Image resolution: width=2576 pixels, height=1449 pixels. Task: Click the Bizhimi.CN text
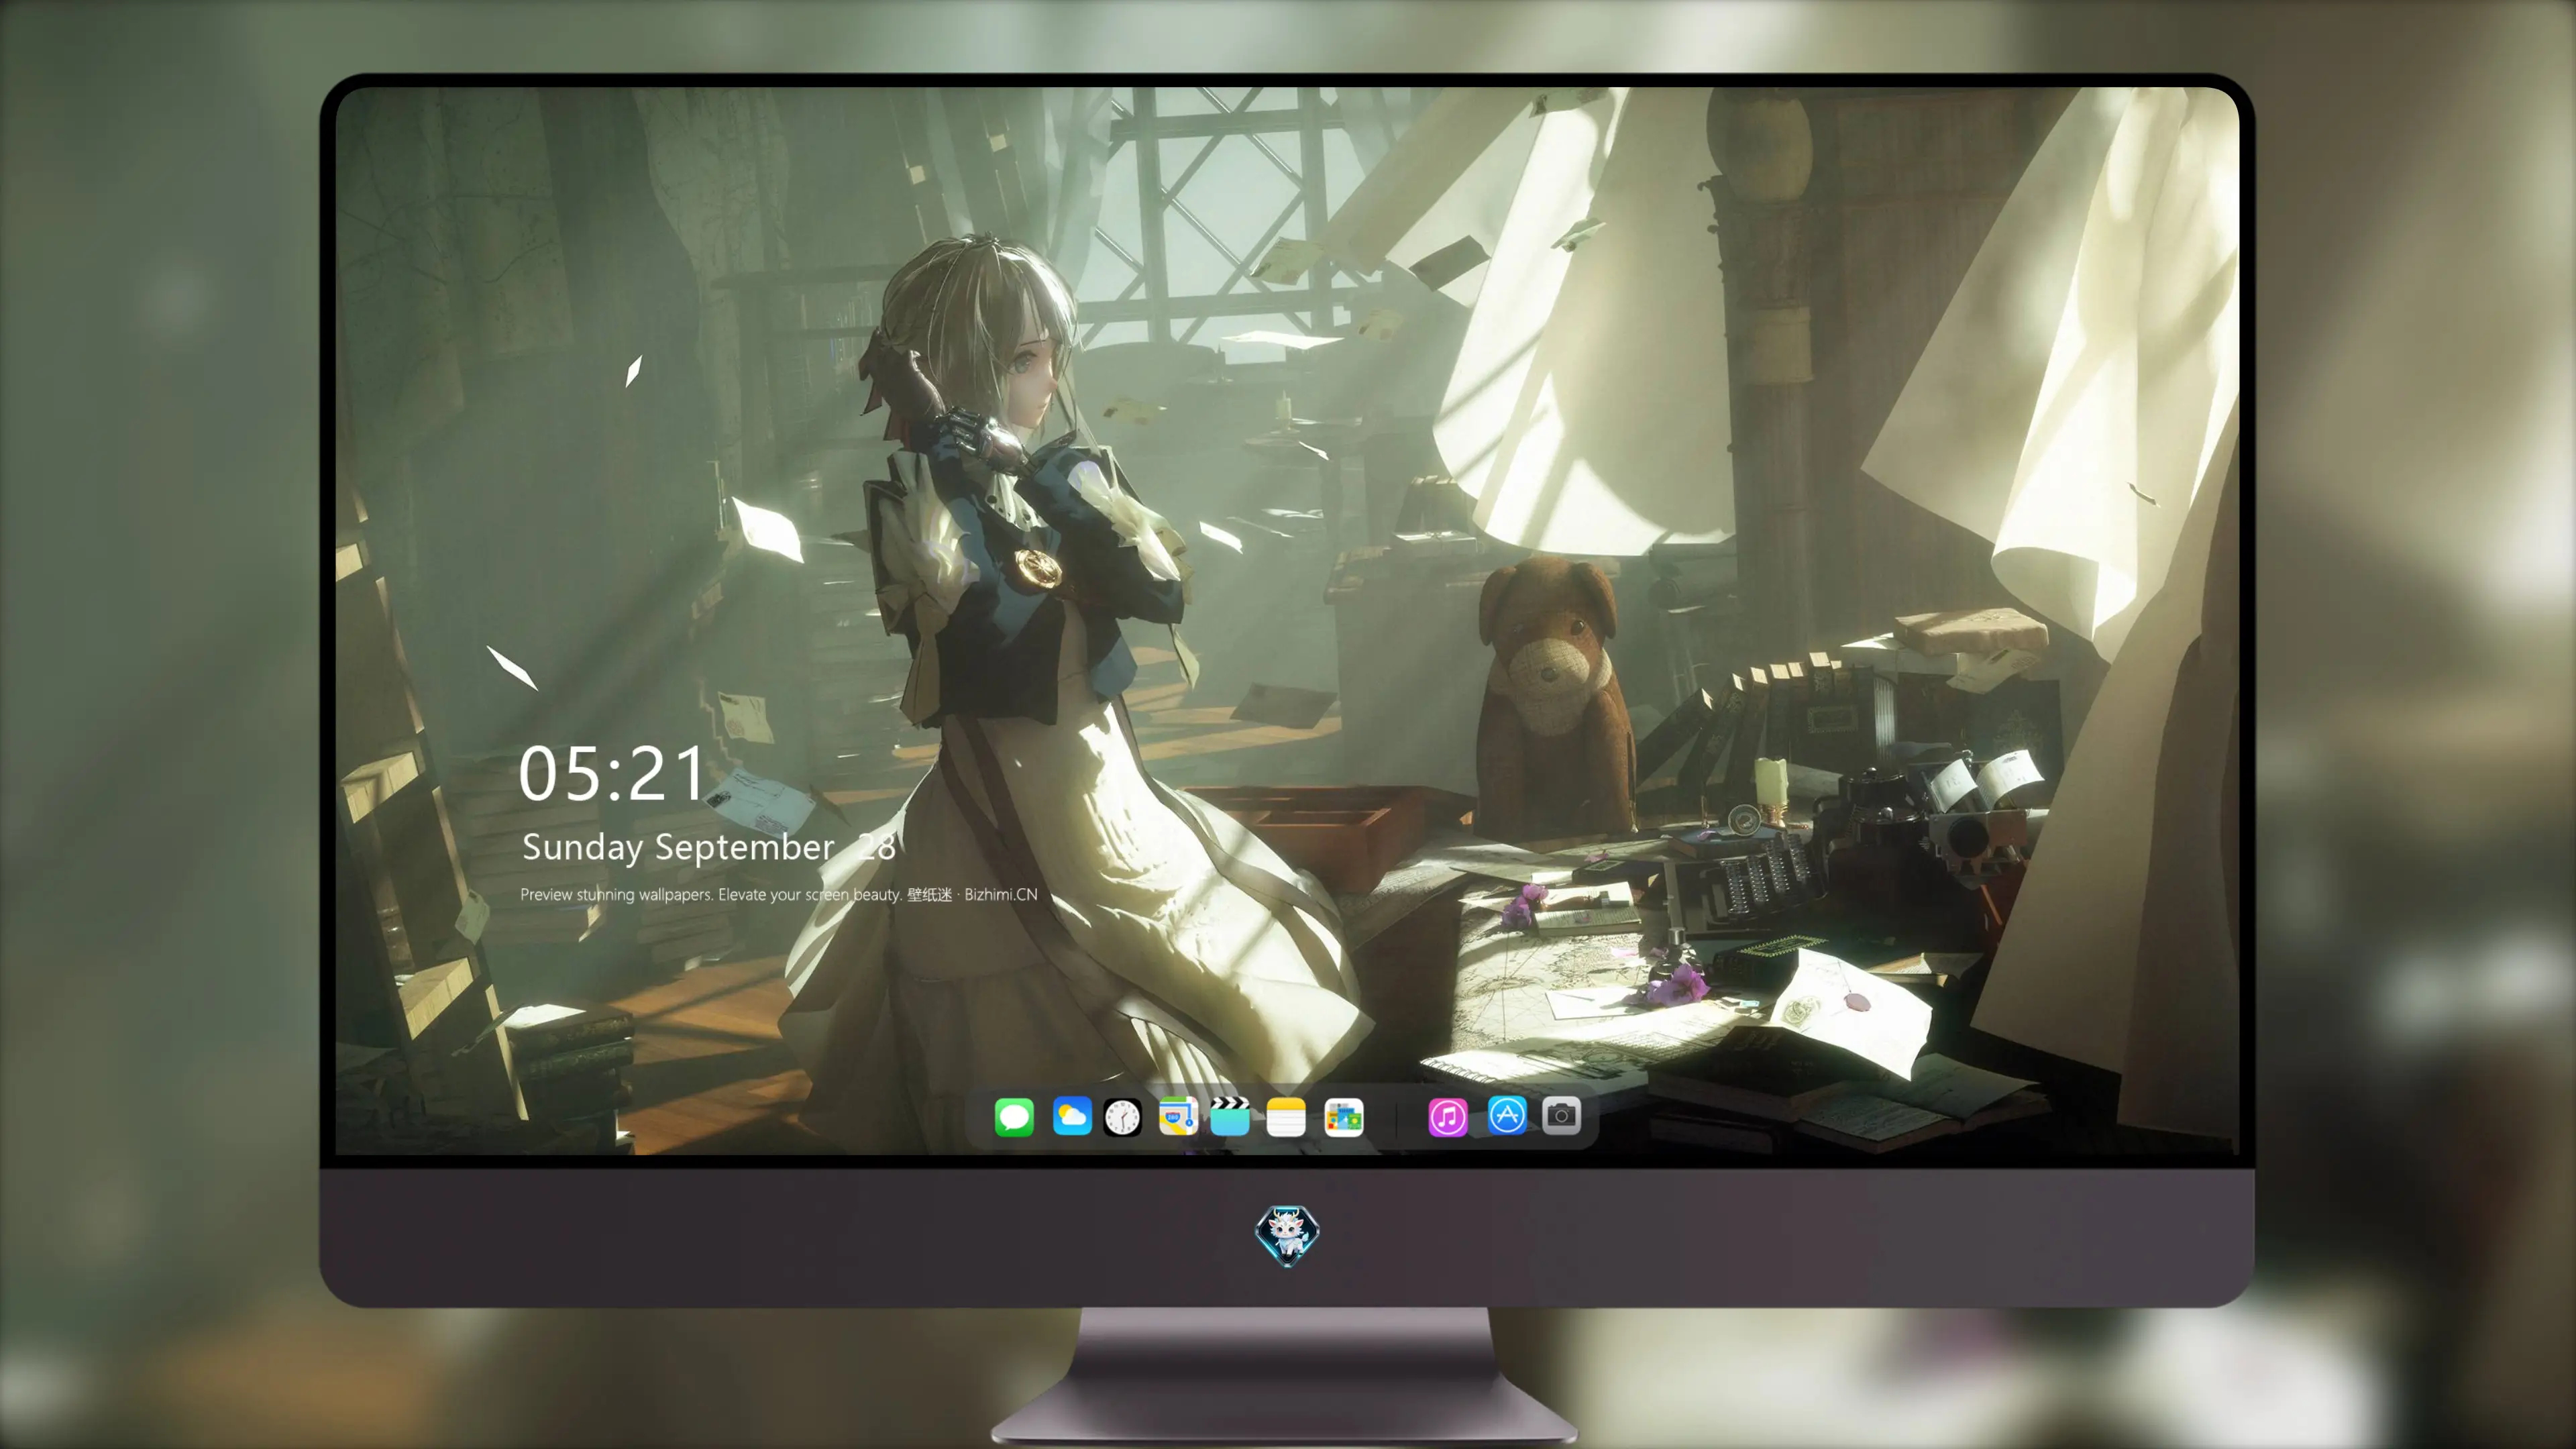[x=1001, y=895]
